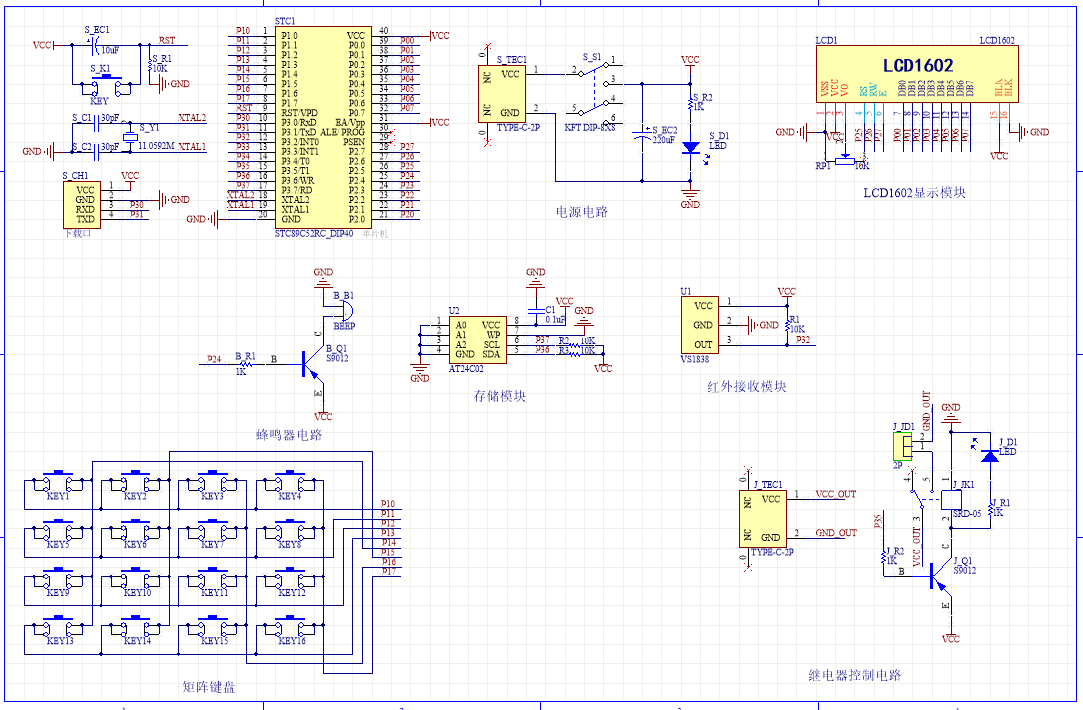Select the U1 VS1838 infrared receiver block
1083x710 pixels.
point(700,325)
